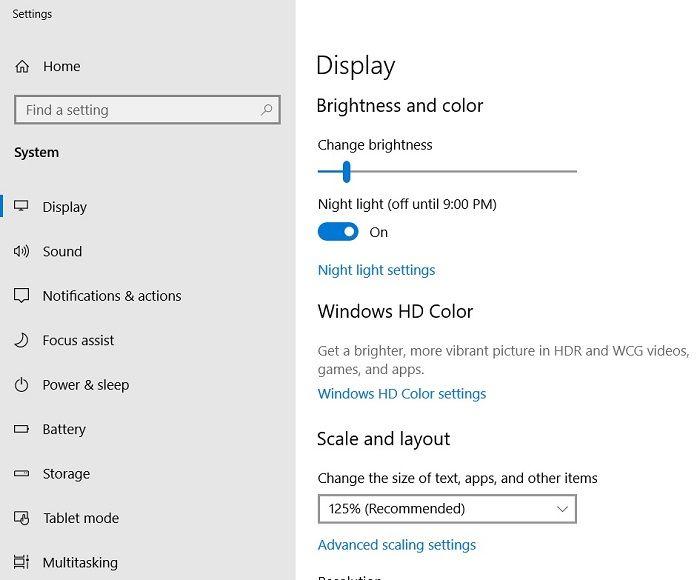Select Display in the sidebar
The height and width of the screenshot is (580, 700).
(x=65, y=207)
